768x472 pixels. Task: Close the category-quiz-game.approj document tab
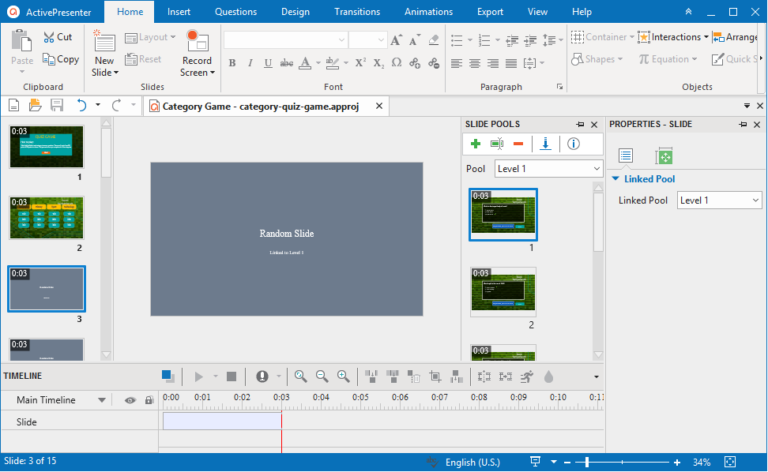point(379,106)
